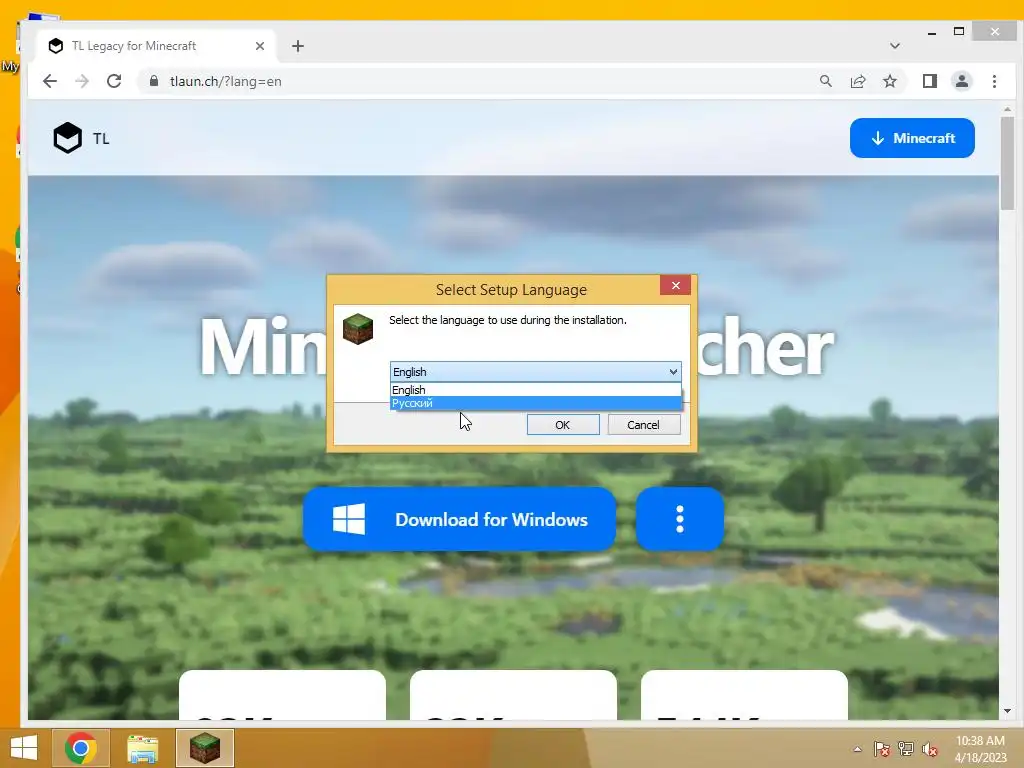Screen dimensions: 1024x768
Task: Open the Windows Start button
Action: [24, 748]
